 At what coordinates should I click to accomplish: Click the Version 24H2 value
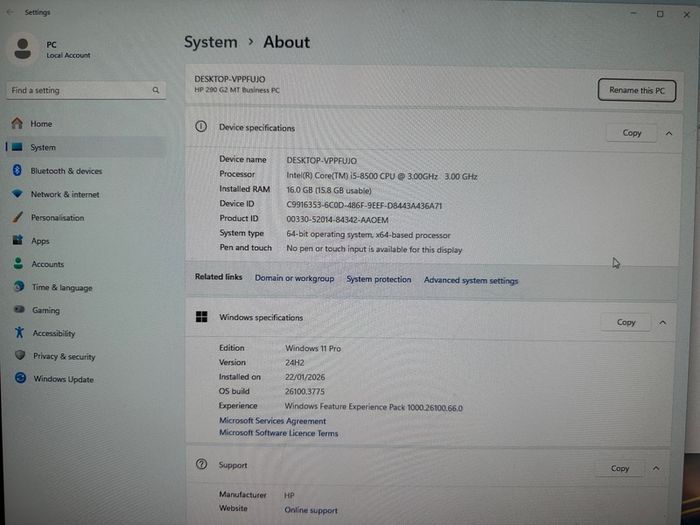click(295, 362)
